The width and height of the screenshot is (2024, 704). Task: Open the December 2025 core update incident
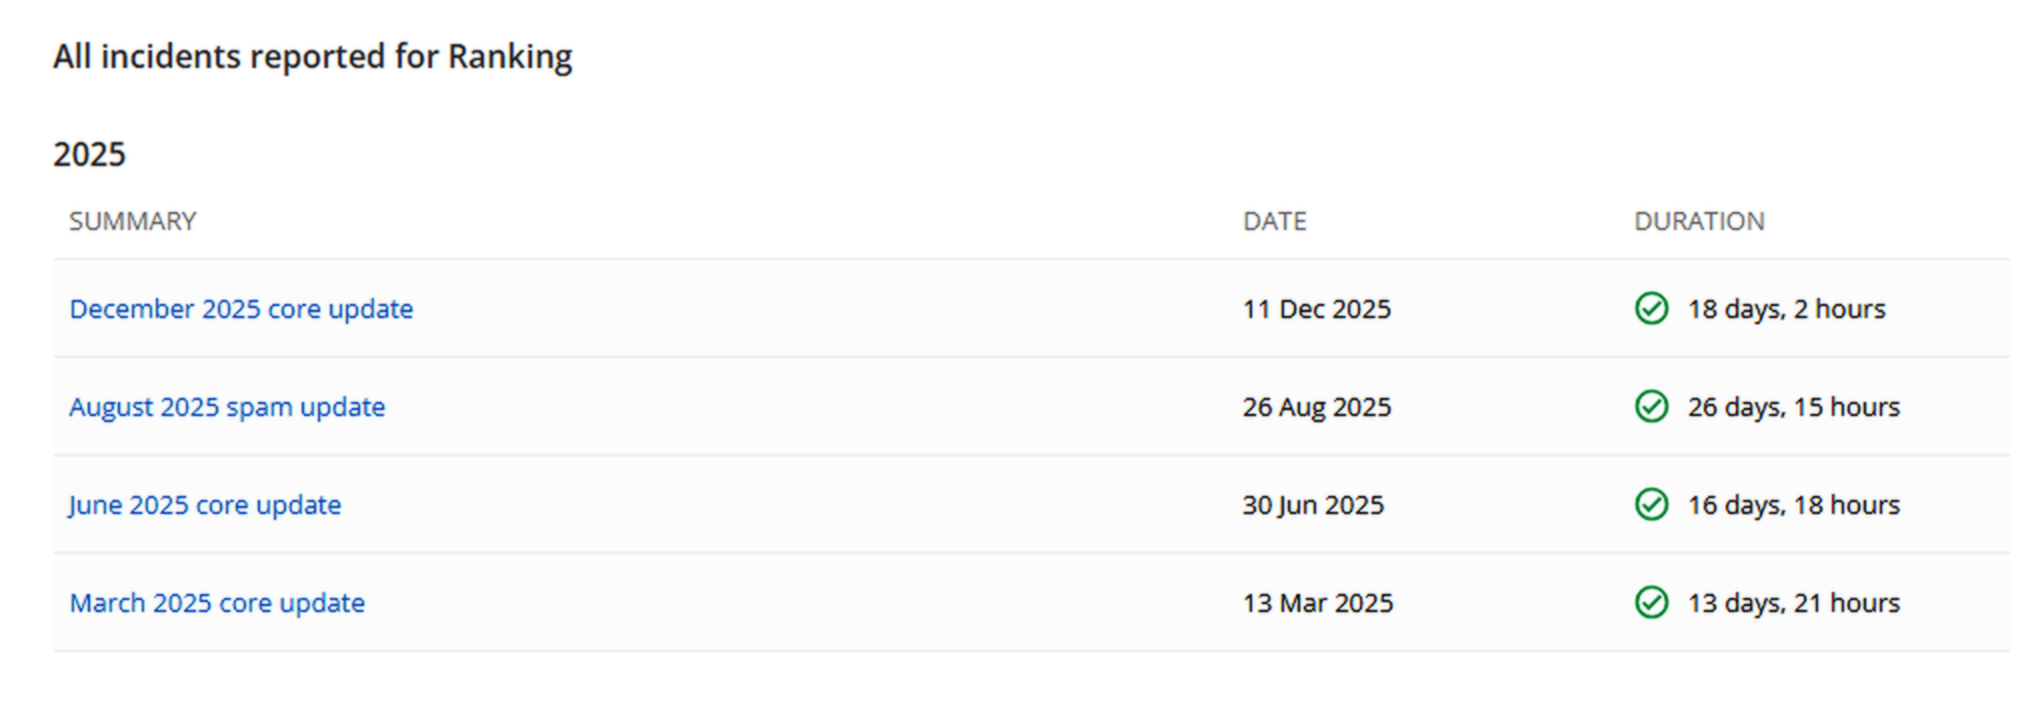tap(241, 309)
